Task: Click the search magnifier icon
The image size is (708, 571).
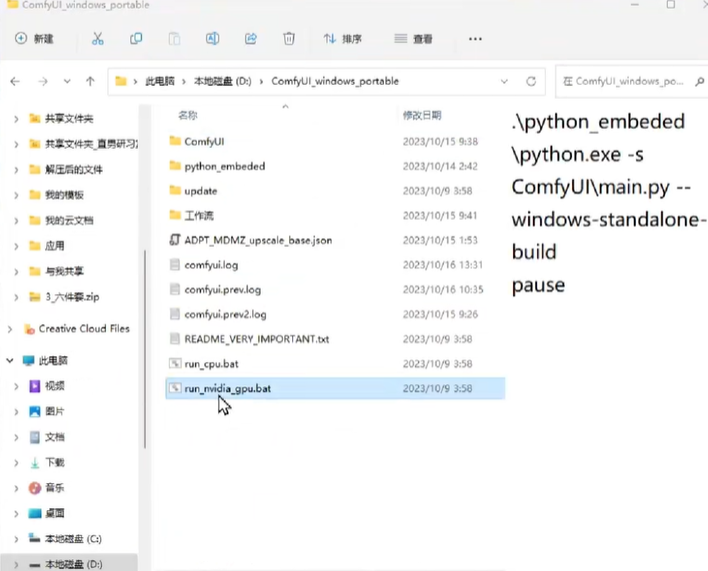Action: [699, 82]
